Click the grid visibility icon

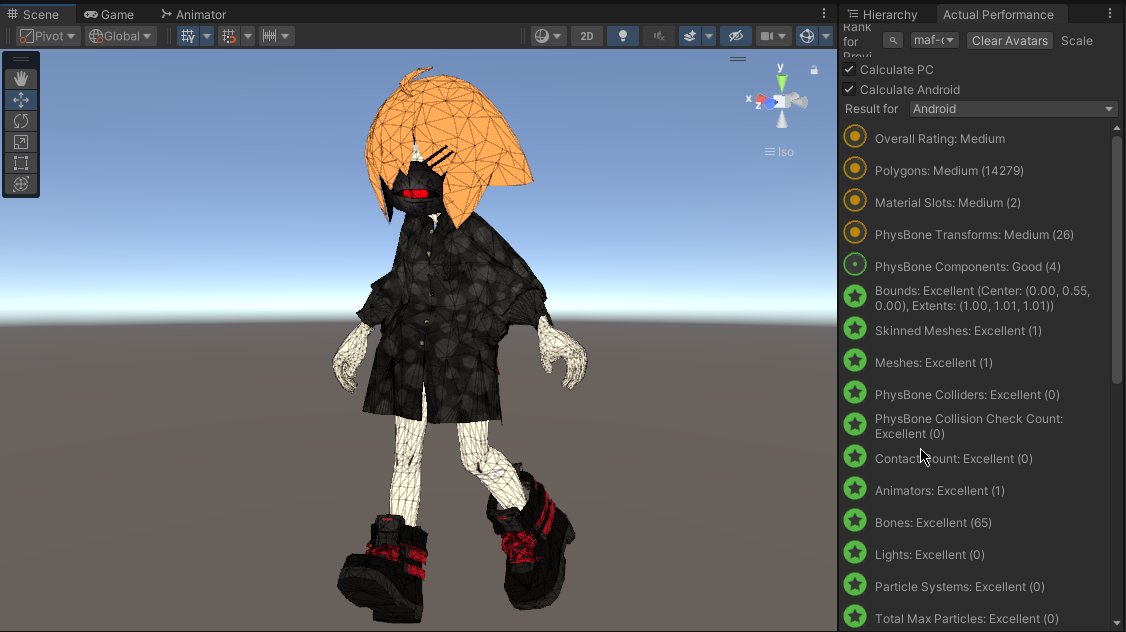pyautogui.click(x=188, y=36)
